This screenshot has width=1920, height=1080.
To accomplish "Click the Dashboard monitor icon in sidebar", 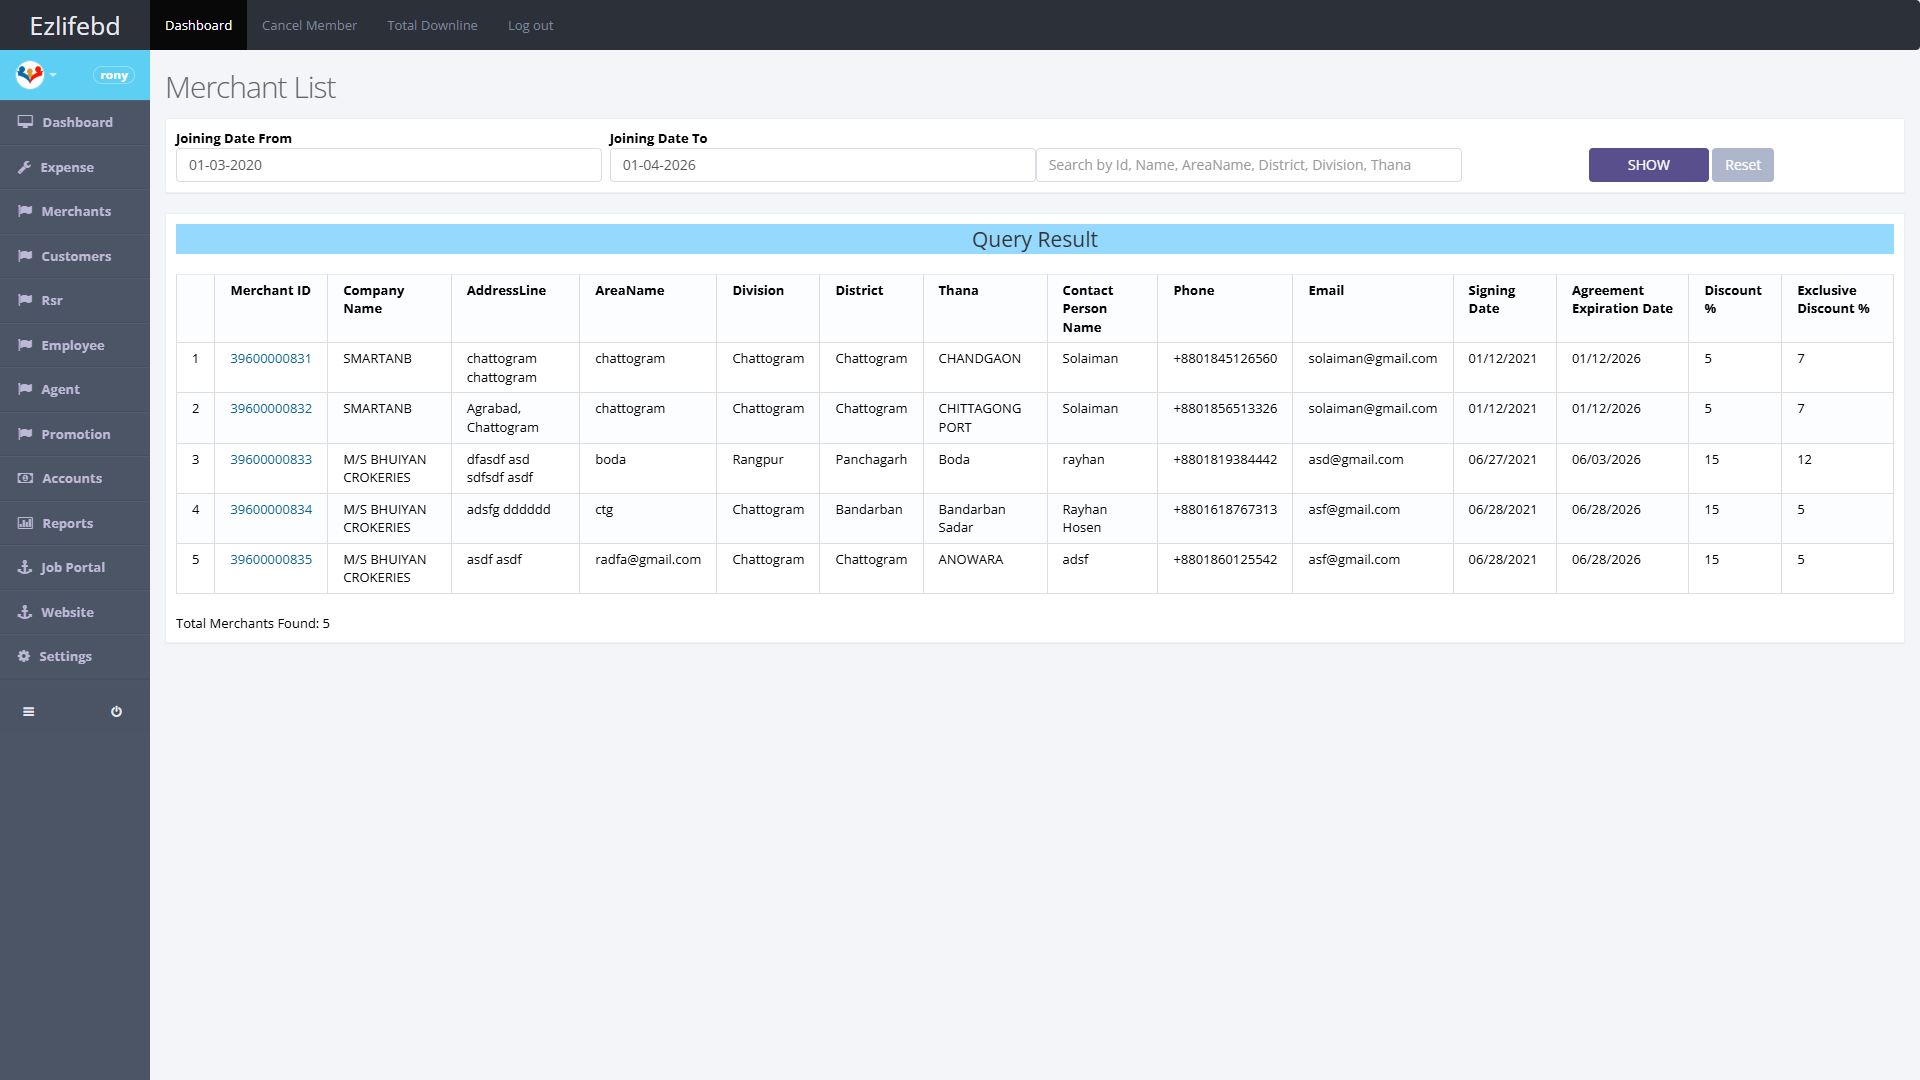I will (25, 122).
